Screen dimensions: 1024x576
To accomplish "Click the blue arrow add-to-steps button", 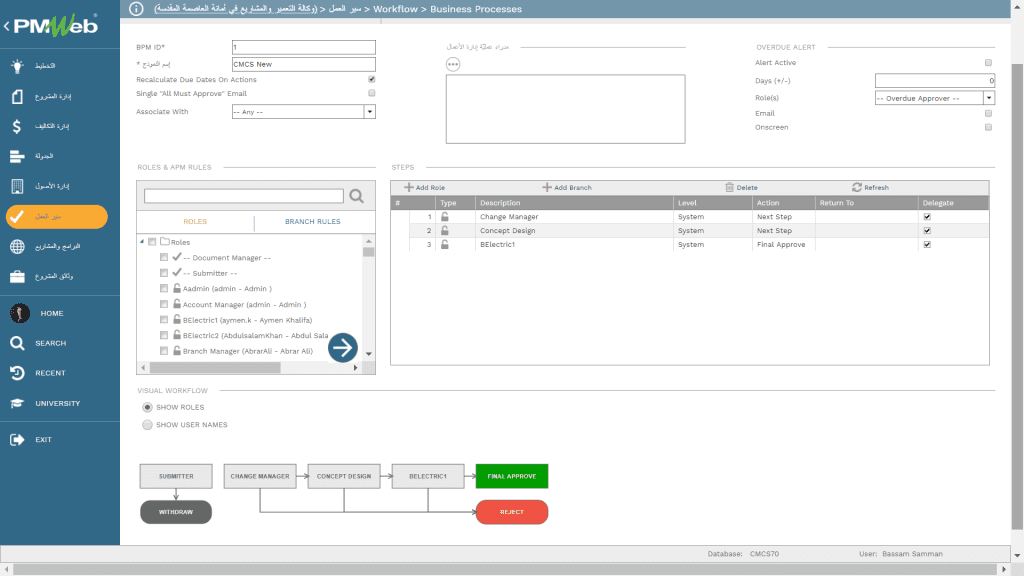I will click(x=343, y=347).
